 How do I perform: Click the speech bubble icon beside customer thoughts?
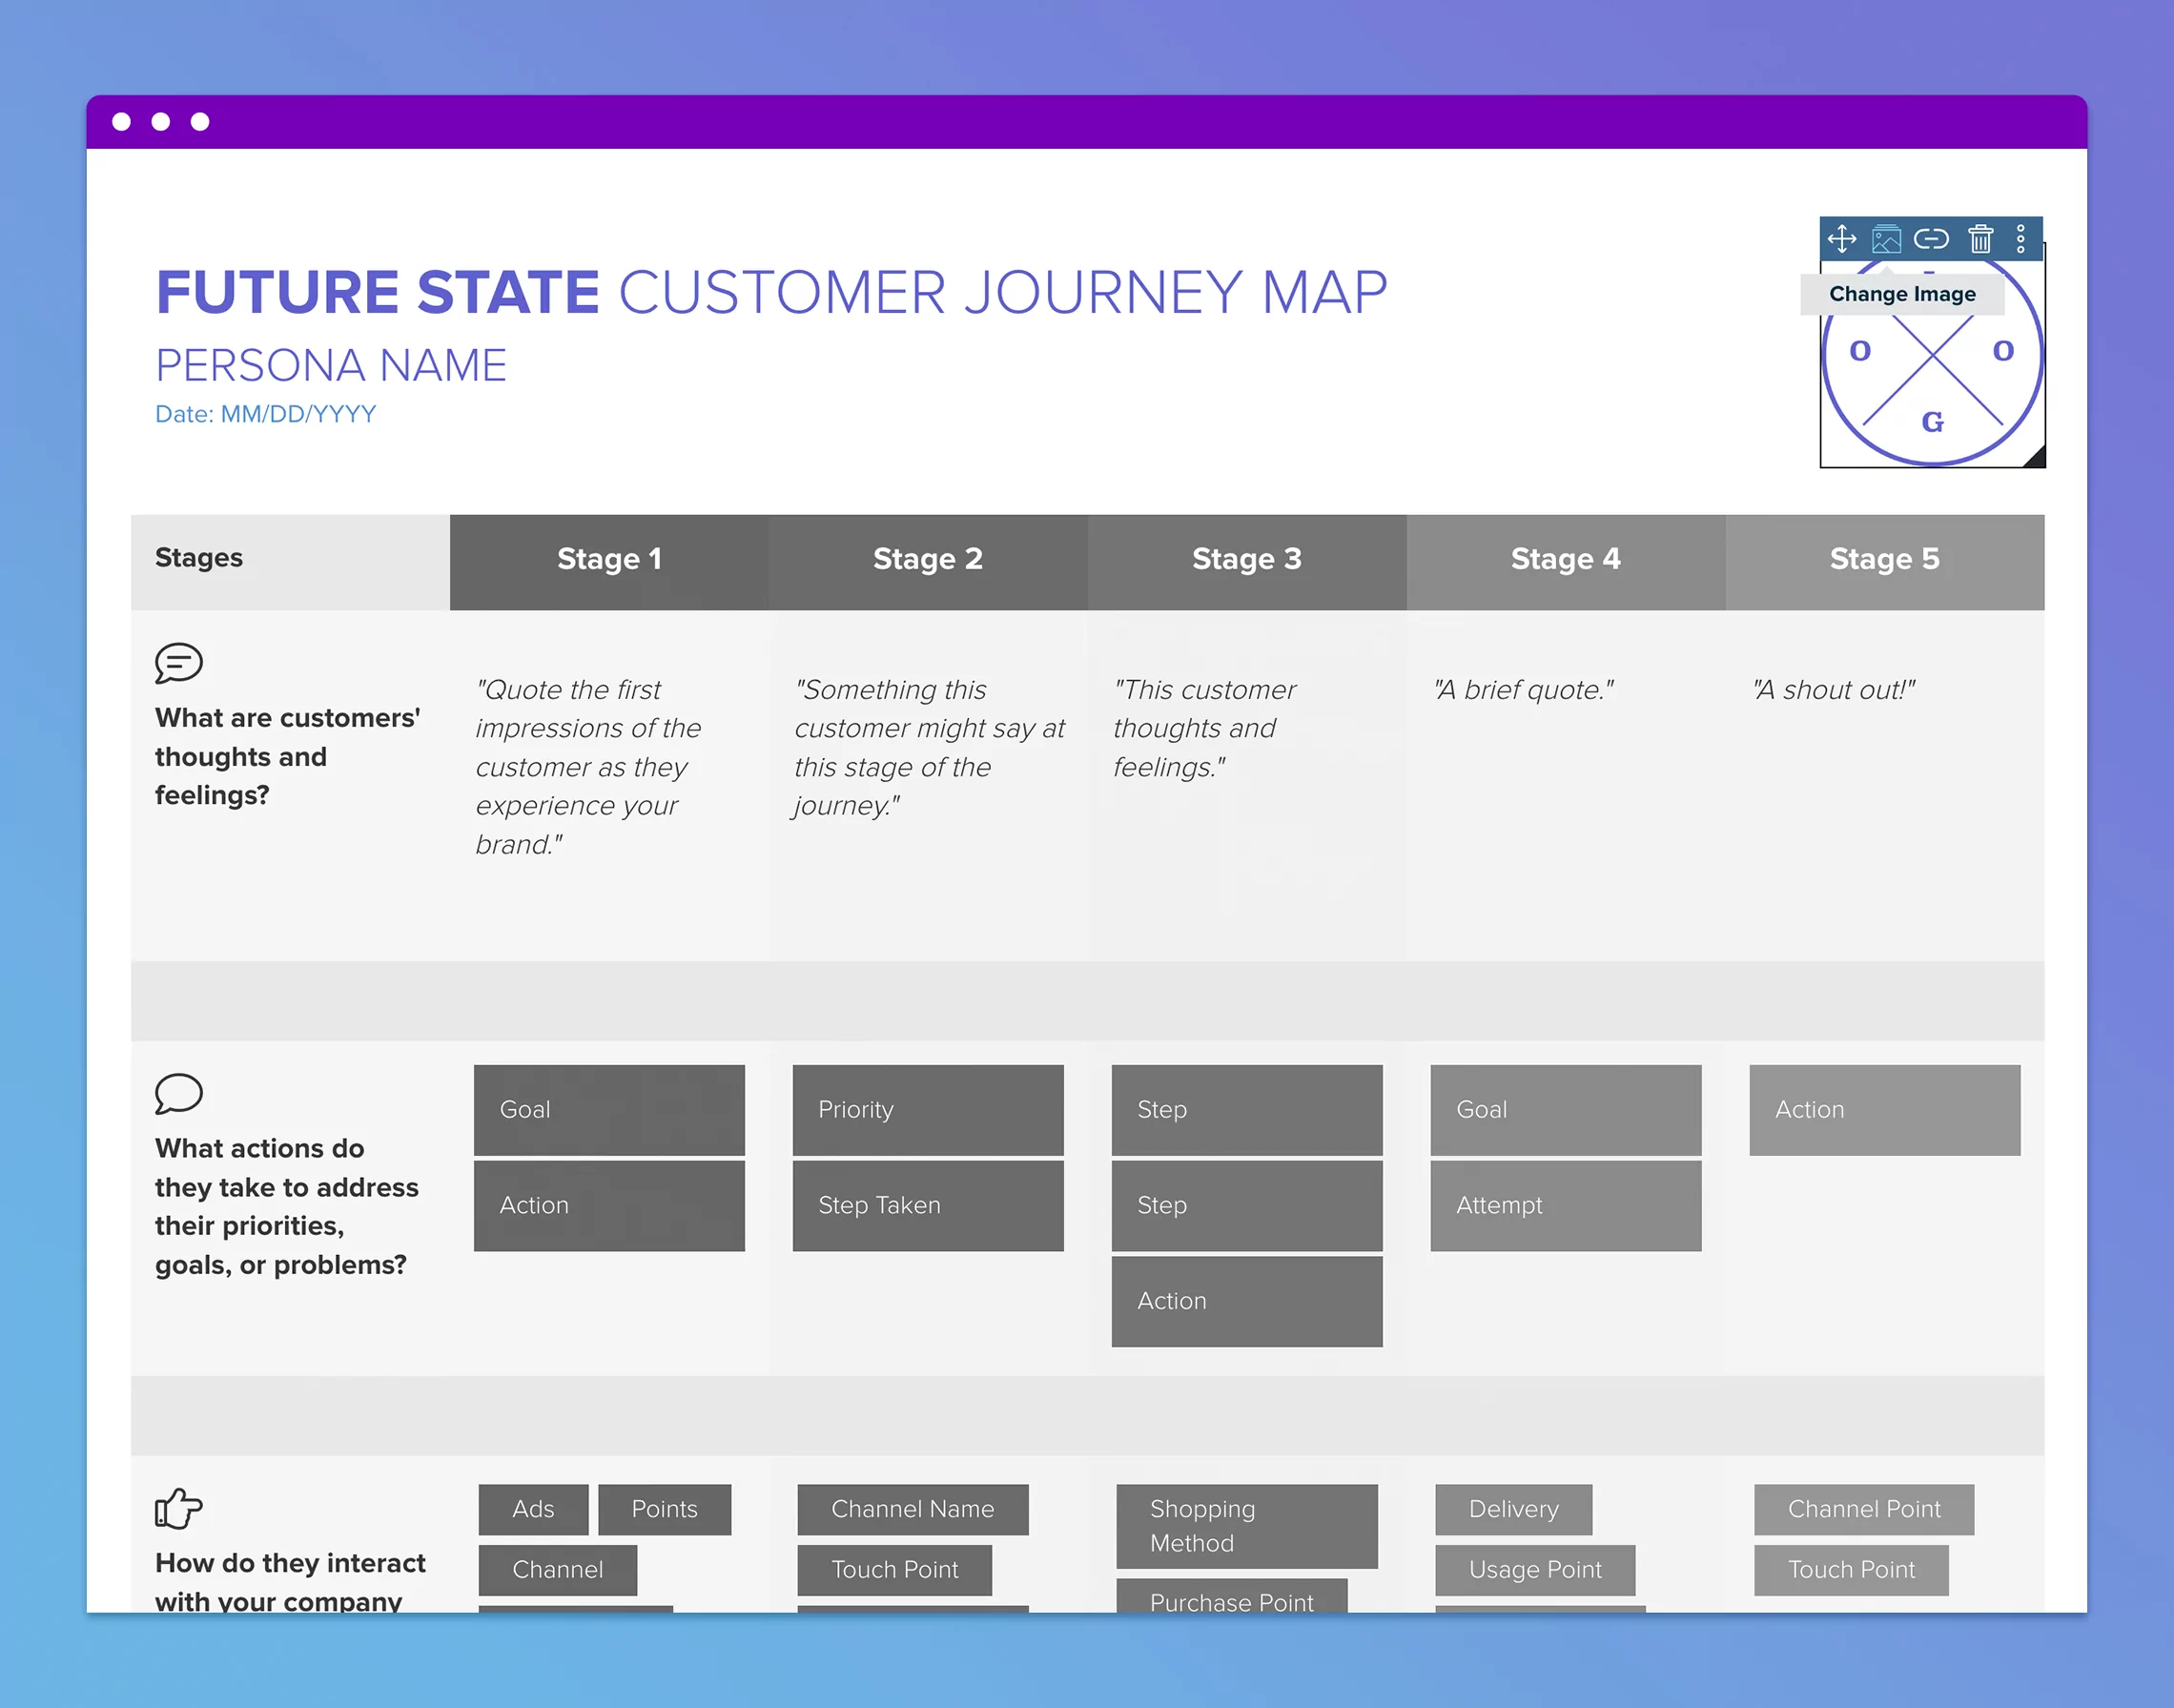pyautogui.click(x=179, y=663)
